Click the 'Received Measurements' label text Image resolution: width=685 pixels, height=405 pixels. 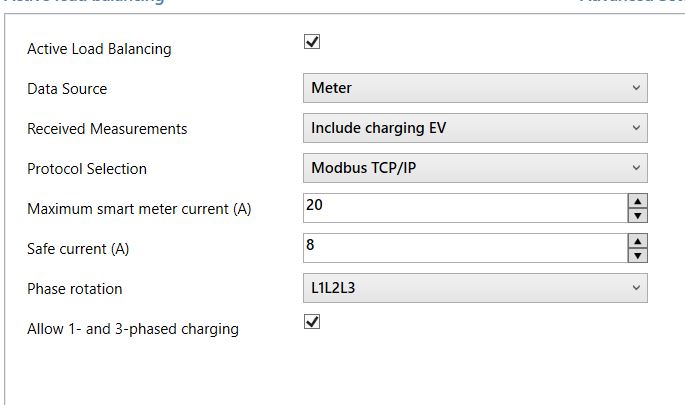coord(107,129)
